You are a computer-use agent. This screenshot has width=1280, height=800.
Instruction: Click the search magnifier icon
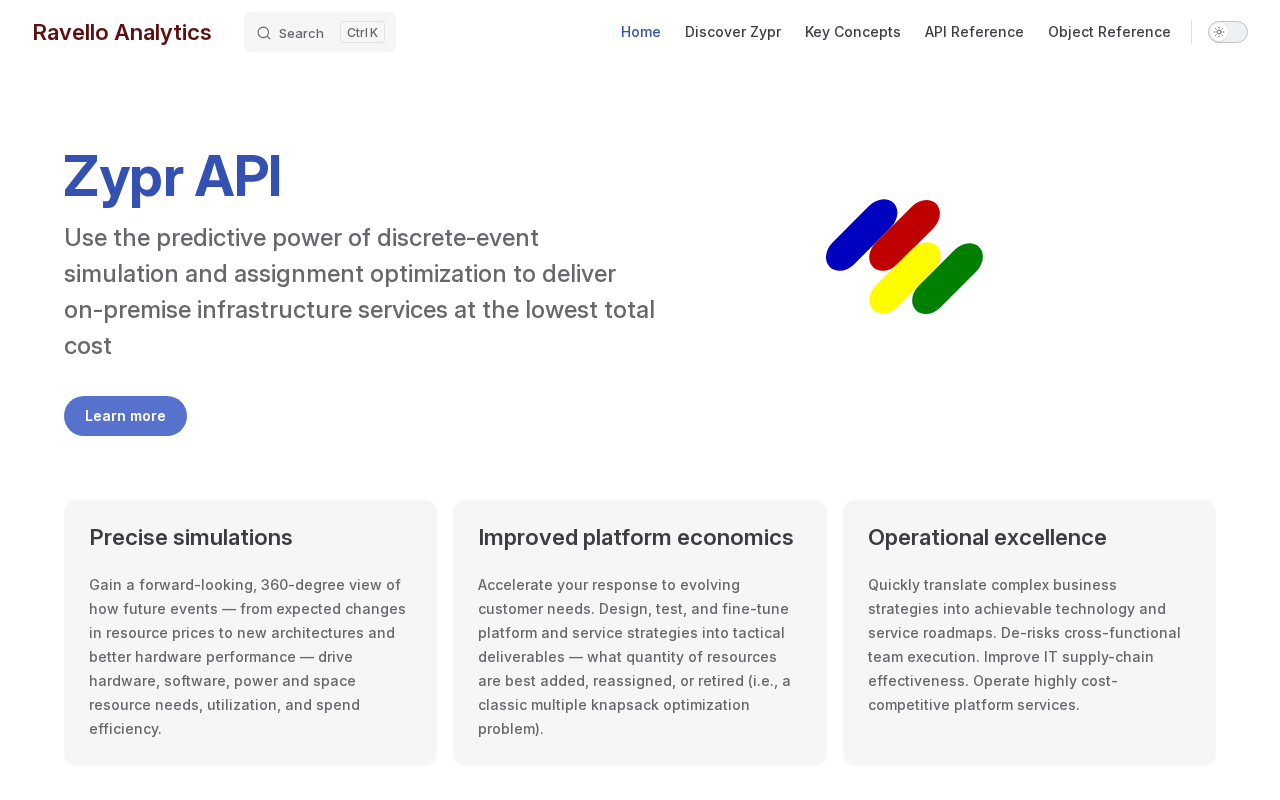264,33
